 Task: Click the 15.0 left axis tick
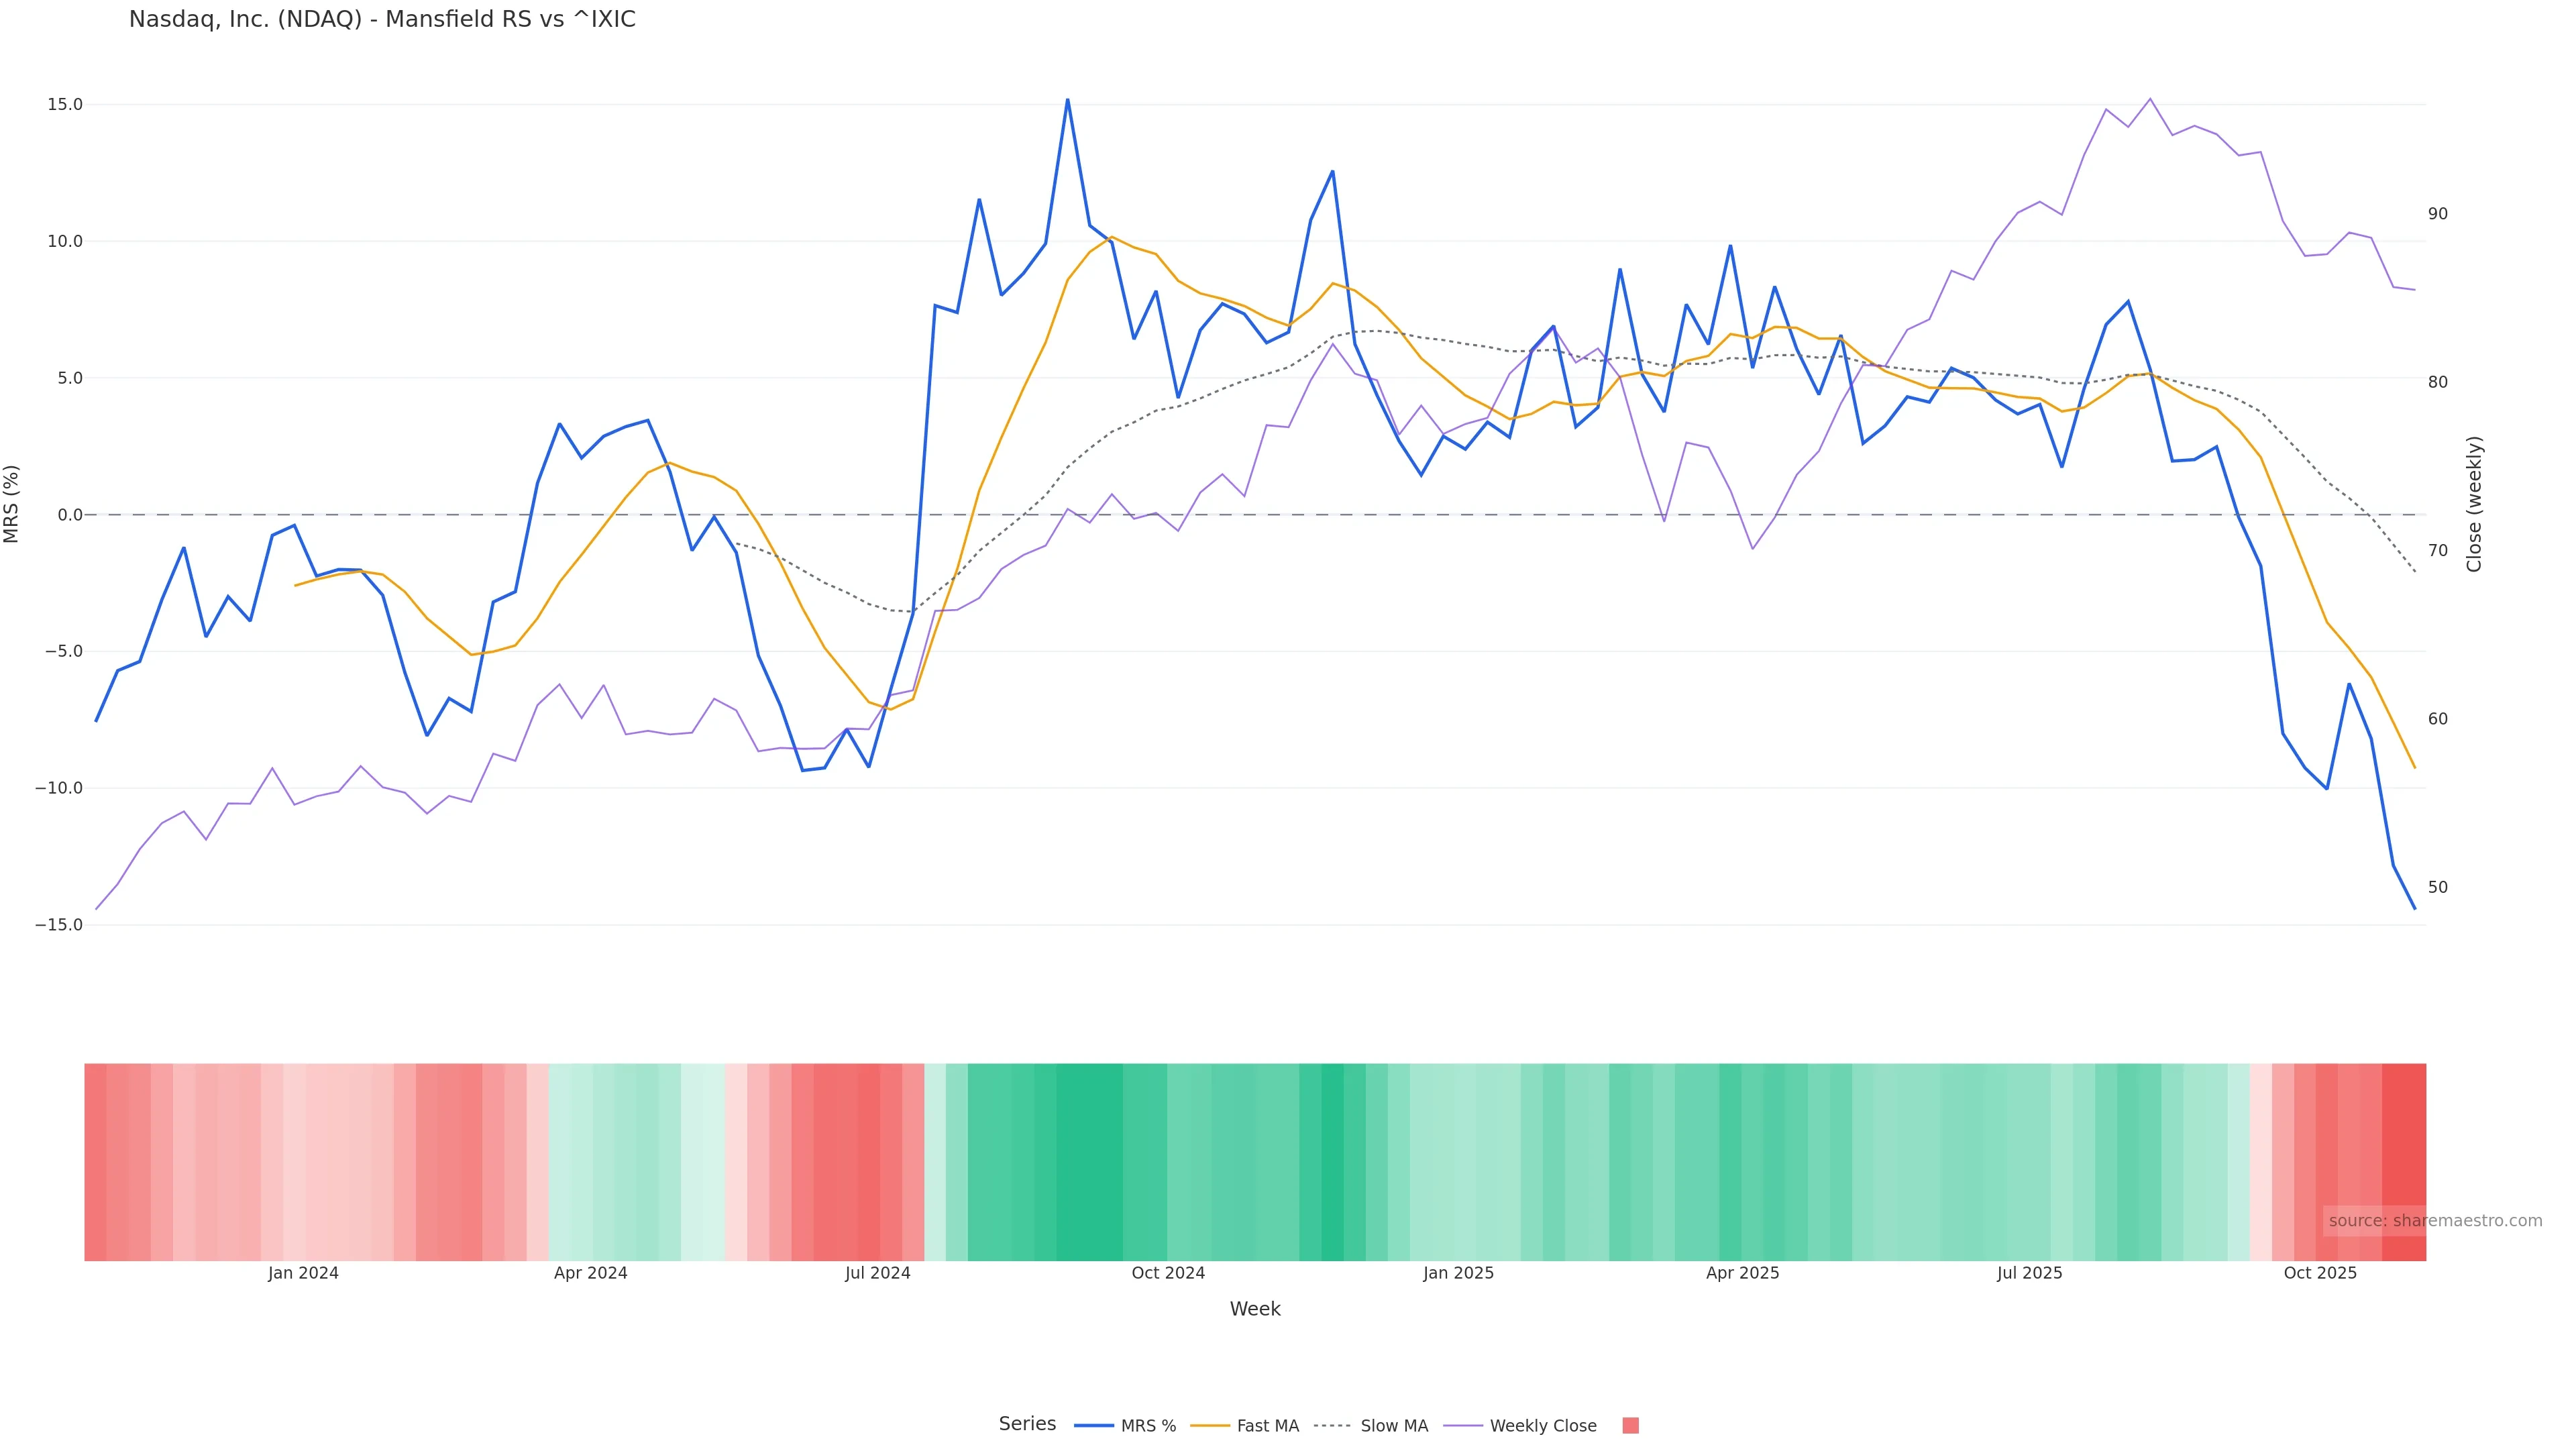[x=64, y=105]
